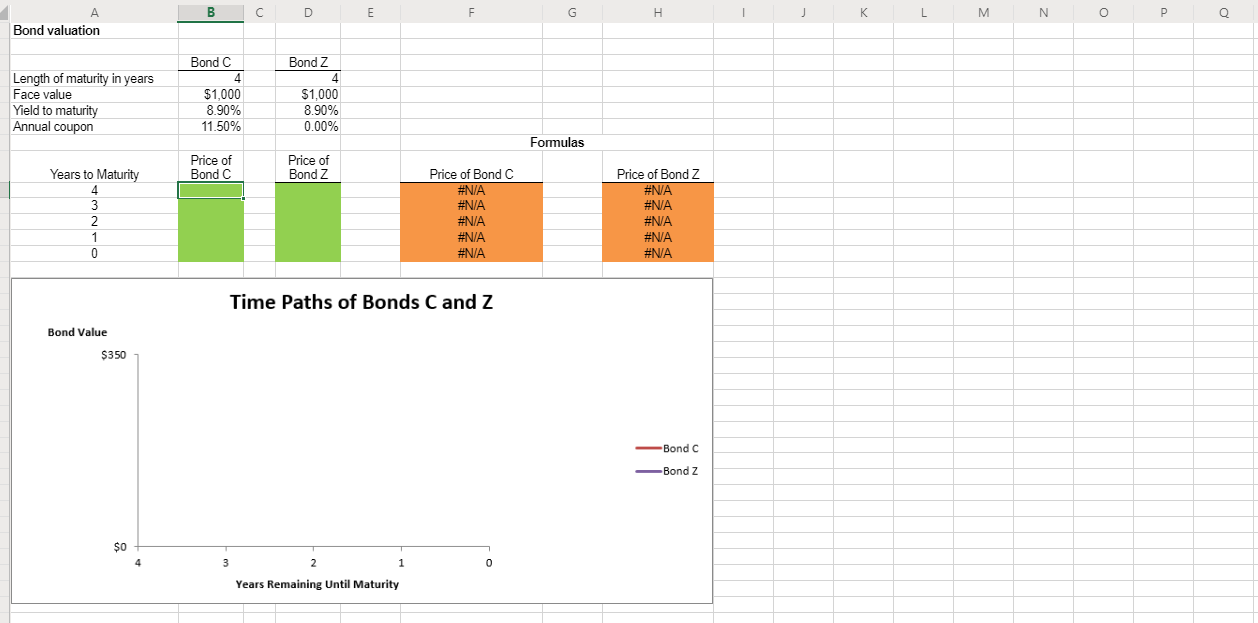1258x623 pixels.
Task: Select the Bond C header cell
Action: [x=210, y=62]
